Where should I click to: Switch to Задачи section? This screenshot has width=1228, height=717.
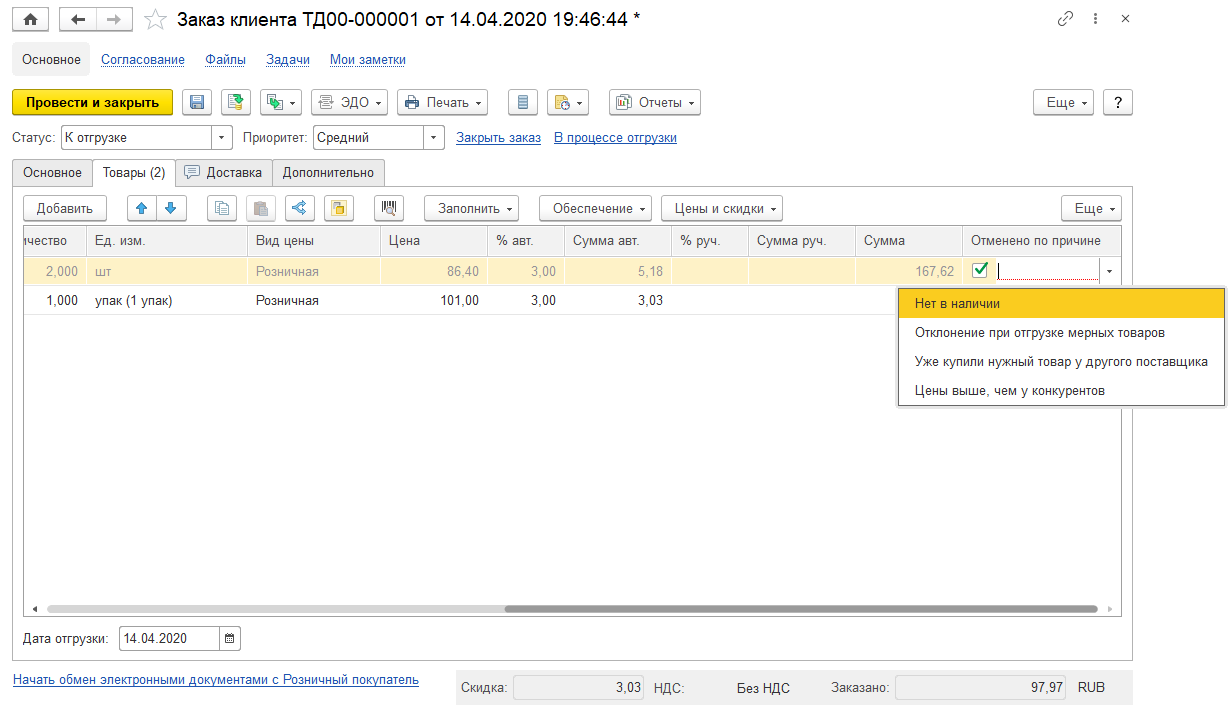click(x=288, y=59)
